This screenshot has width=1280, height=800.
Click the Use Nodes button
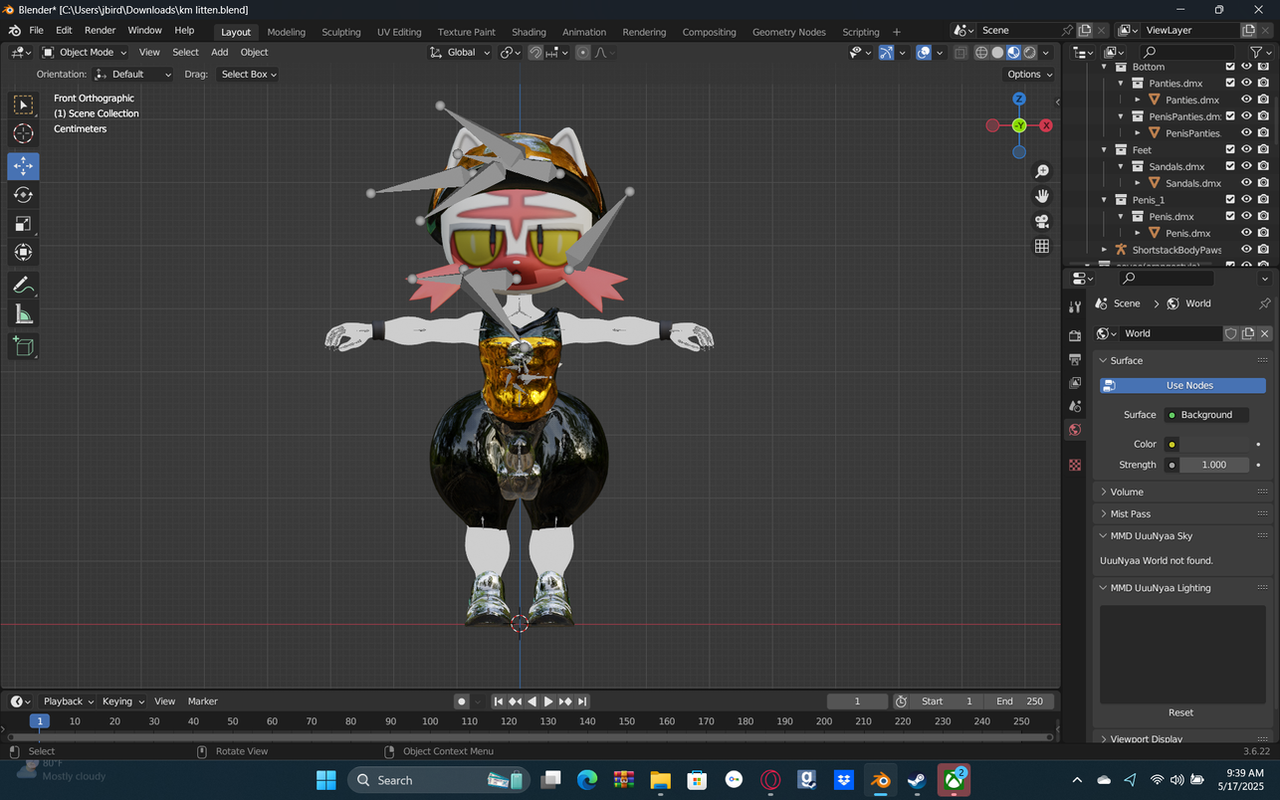point(1183,385)
